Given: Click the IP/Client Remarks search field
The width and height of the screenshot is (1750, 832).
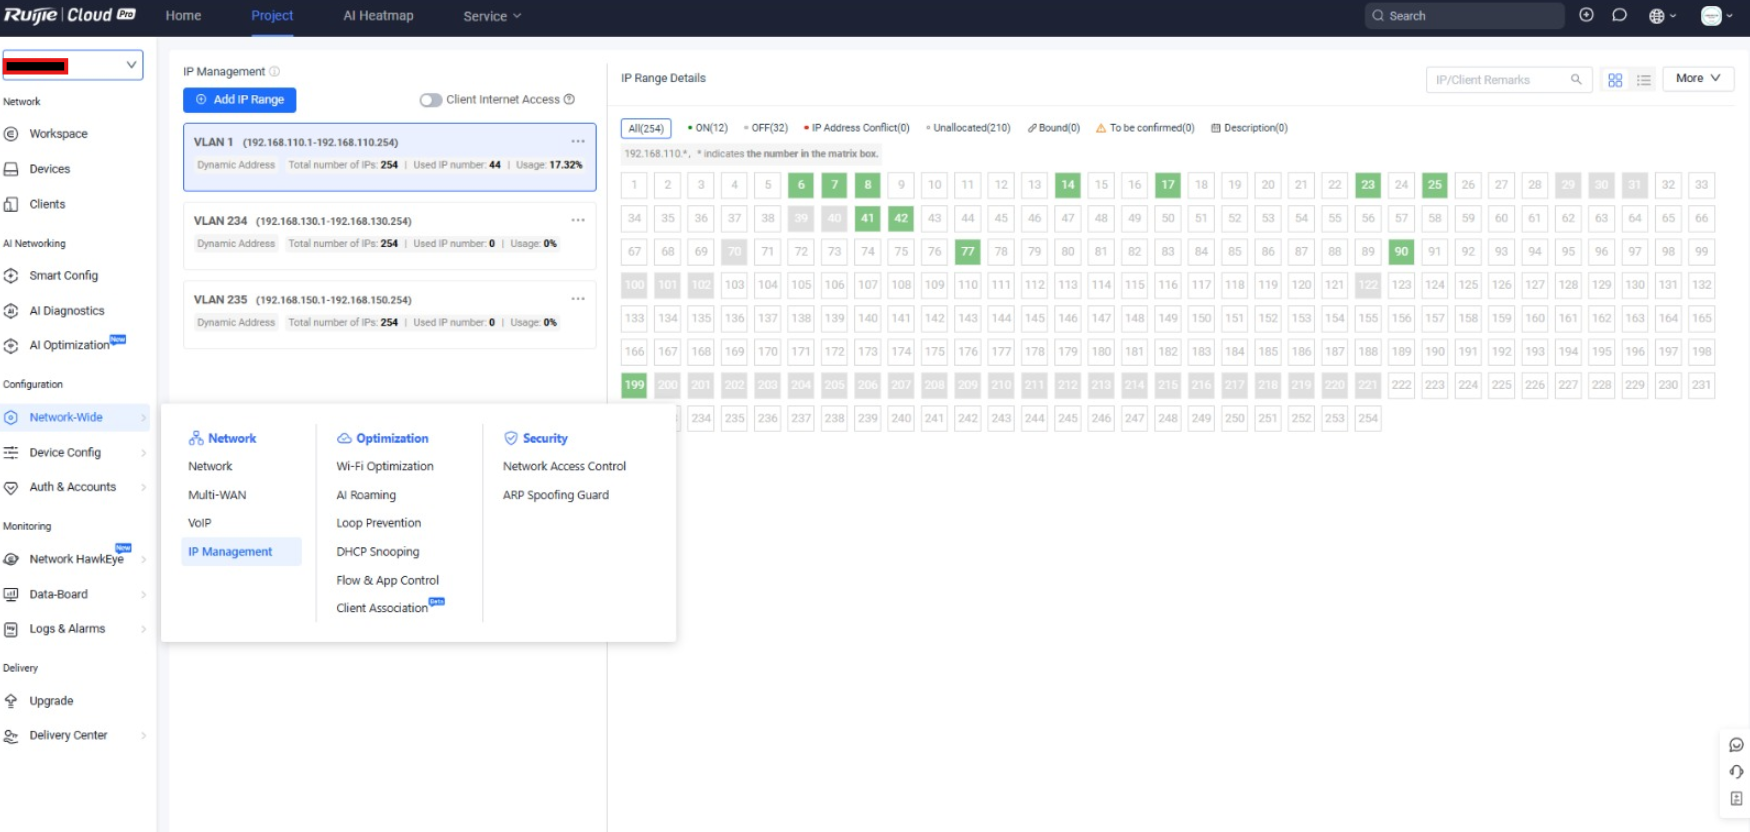Looking at the screenshot, I should pyautogui.click(x=1495, y=80).
